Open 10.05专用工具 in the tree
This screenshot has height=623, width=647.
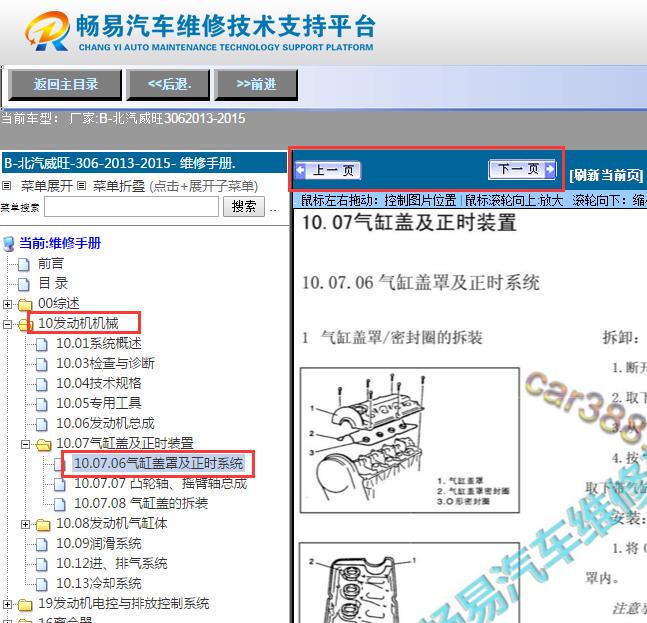(x=99, y=403)
